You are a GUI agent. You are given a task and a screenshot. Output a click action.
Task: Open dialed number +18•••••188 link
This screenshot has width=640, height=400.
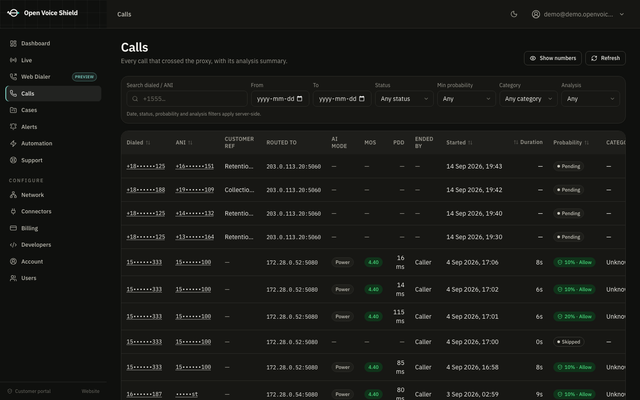[146, 190]
